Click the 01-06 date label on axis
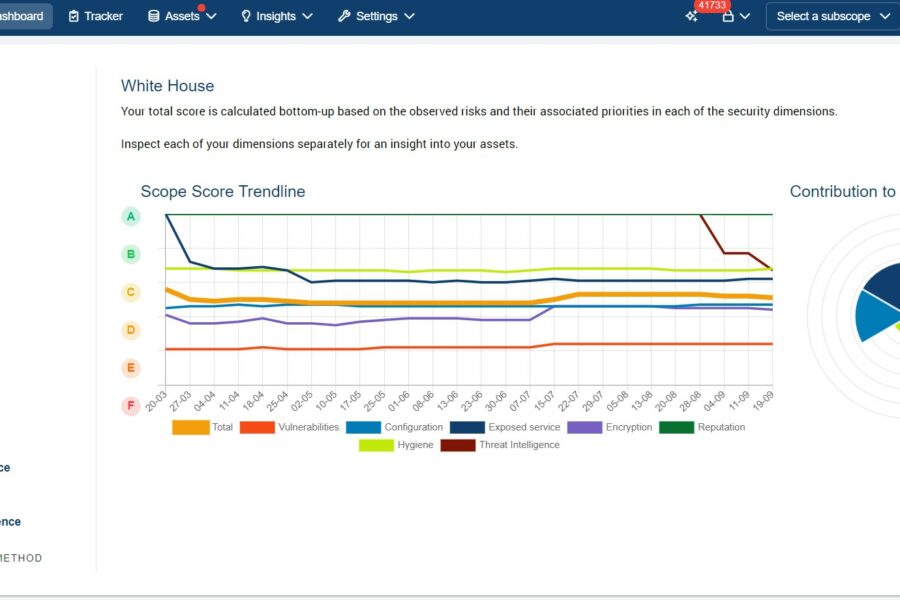Screen dimensions: 900x600 point(398,401)
